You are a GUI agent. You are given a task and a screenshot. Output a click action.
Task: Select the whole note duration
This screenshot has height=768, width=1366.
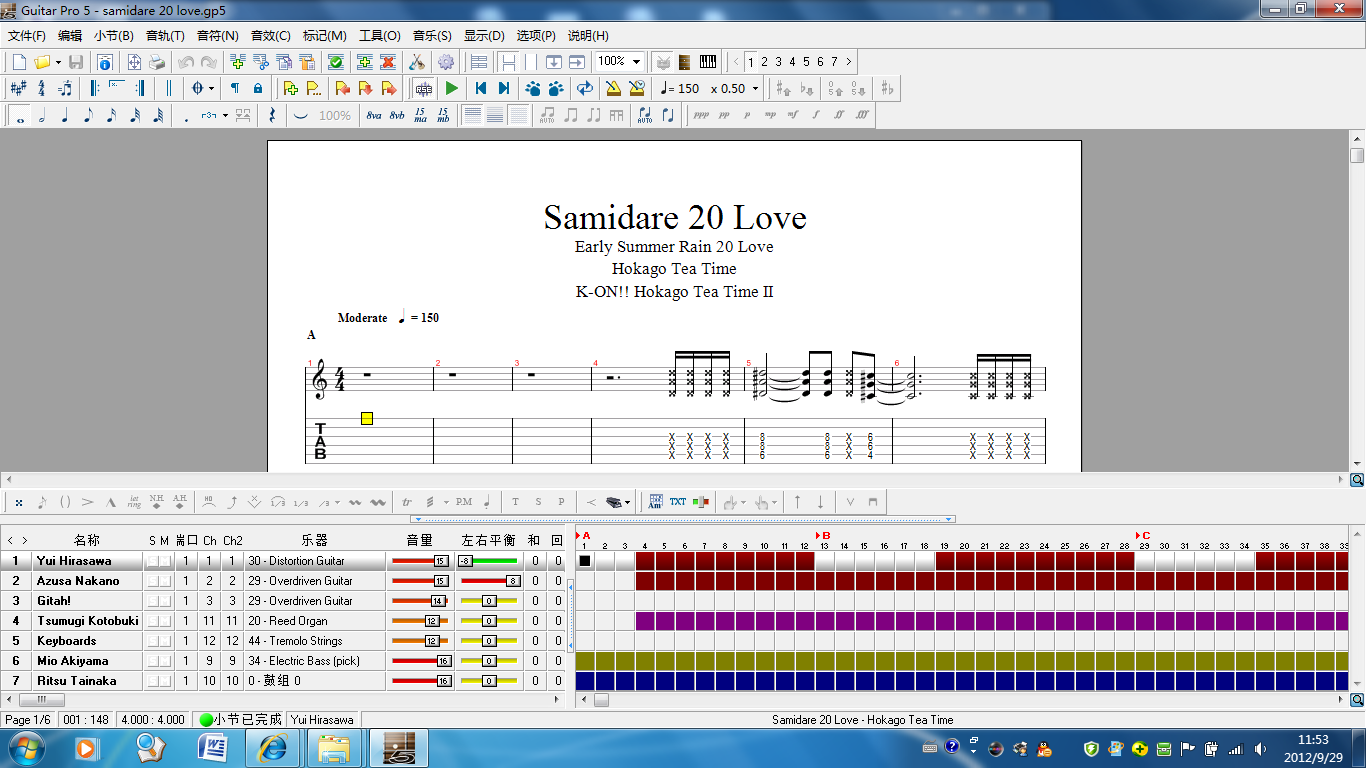[x=19, y=115]
